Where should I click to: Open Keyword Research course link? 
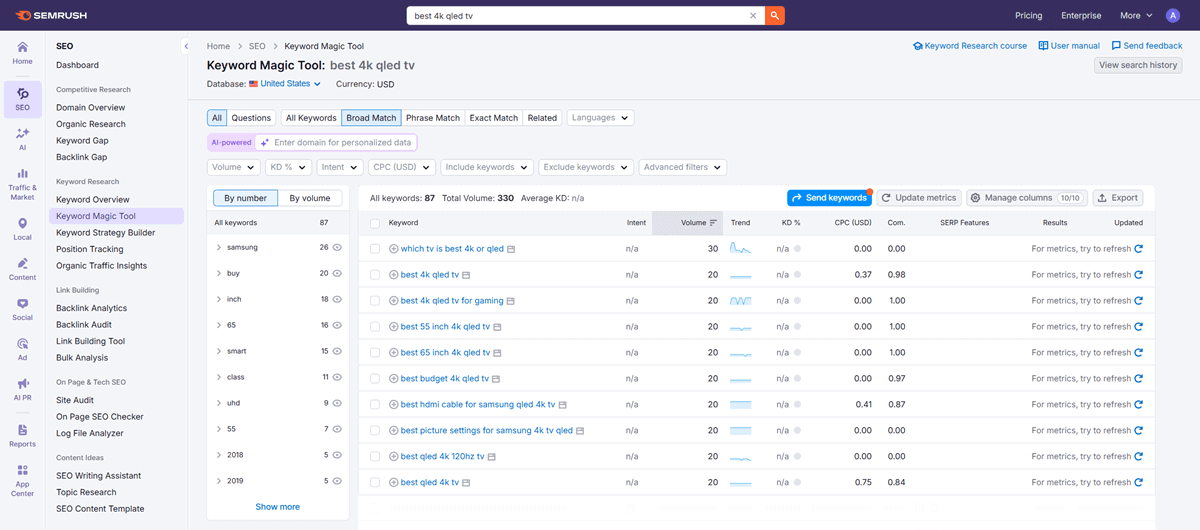970,46
